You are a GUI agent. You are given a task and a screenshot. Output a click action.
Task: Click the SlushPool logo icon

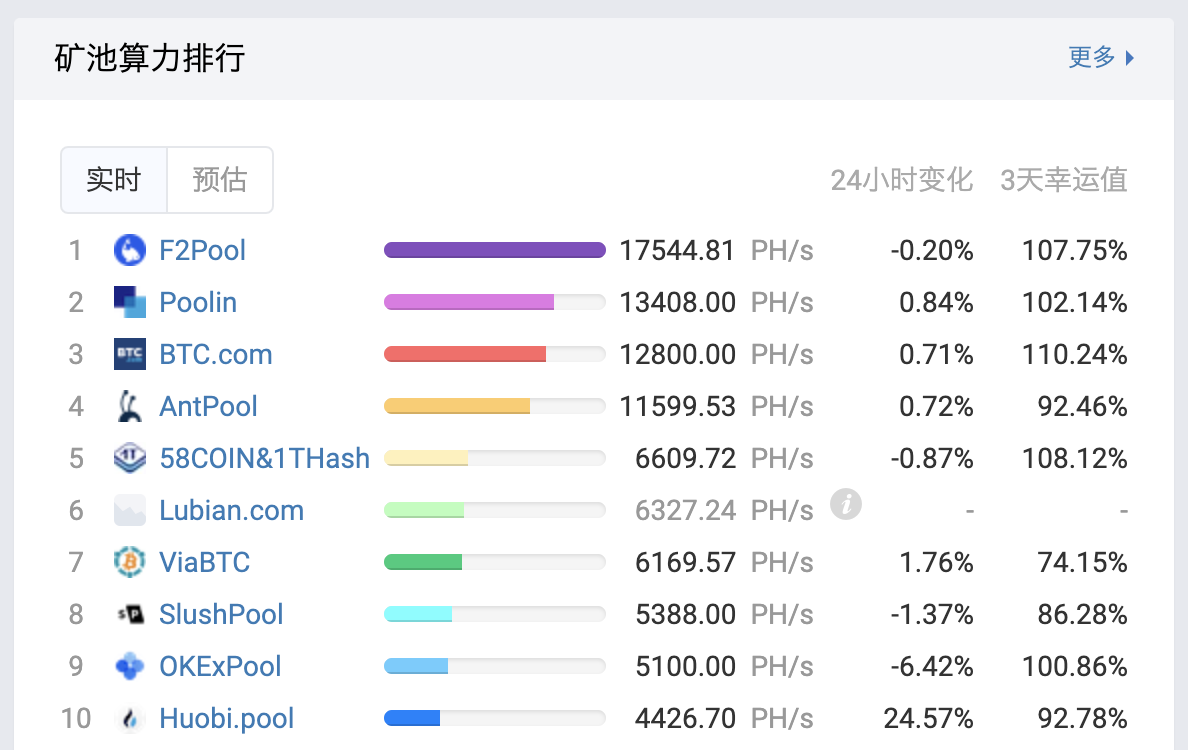tap(130, 614)
